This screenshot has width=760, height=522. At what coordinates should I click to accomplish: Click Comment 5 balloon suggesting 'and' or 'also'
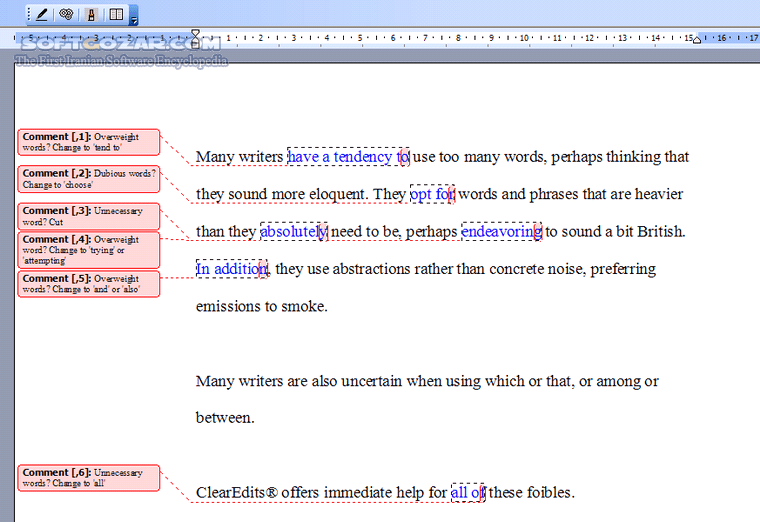[x=88, y=283]
